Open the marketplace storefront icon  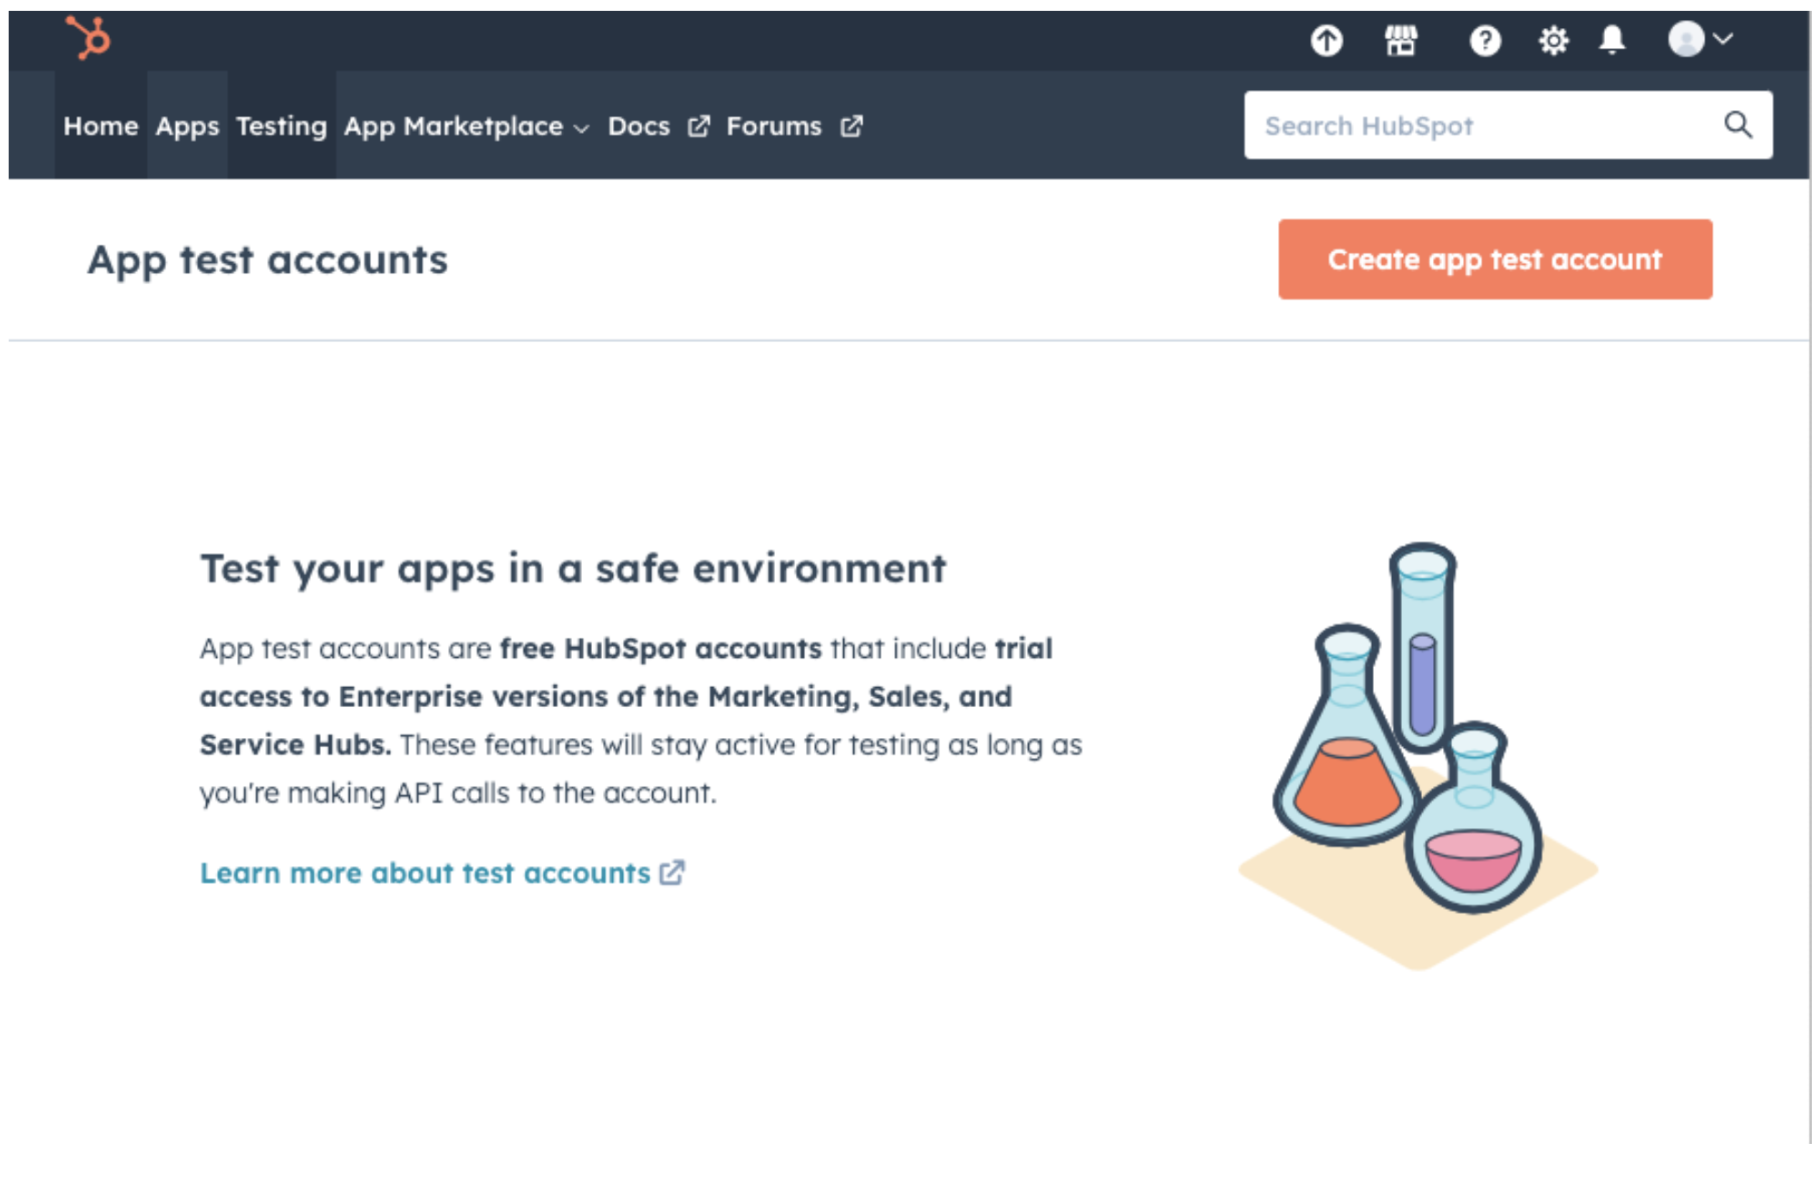point(1400,41)
